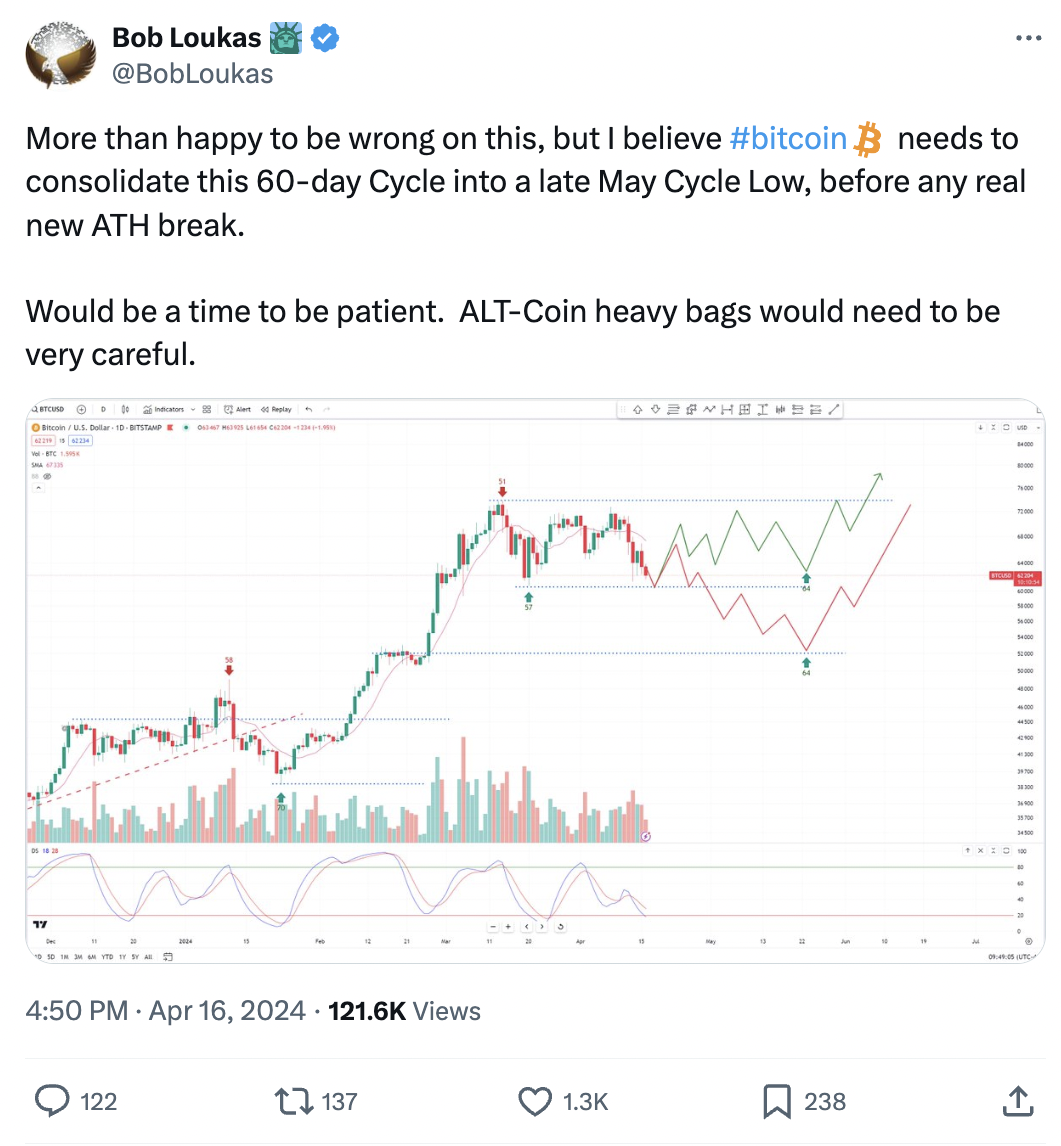1061x1146 pixels.
Task: Choose the candlestick chart style icon
Action: pos(125,409)
